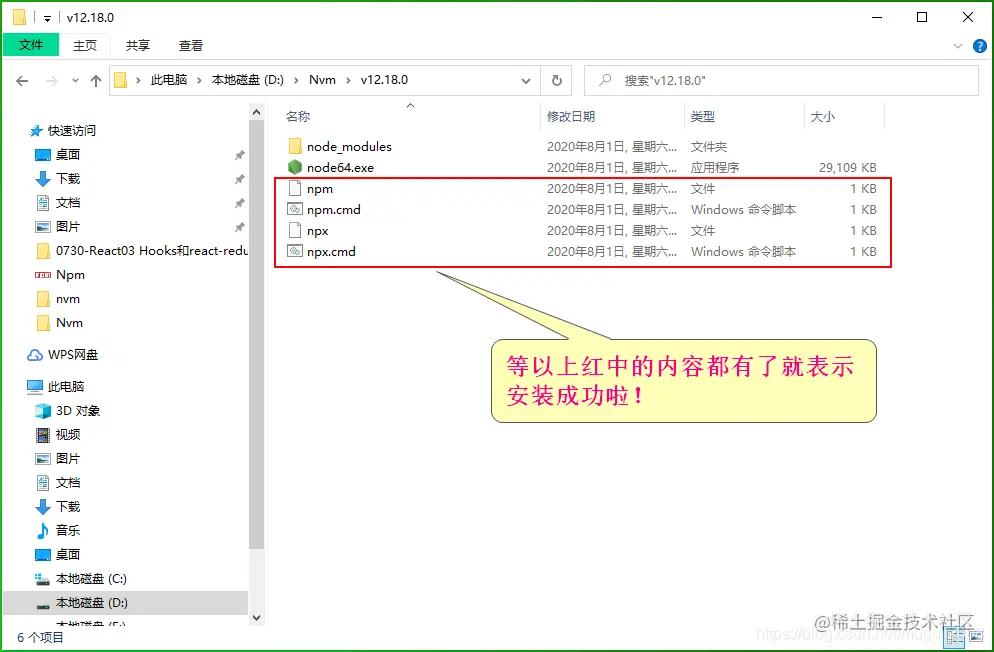Go back with the left arrow
This screenshot has height=652, width=994.
coord(22,80)
